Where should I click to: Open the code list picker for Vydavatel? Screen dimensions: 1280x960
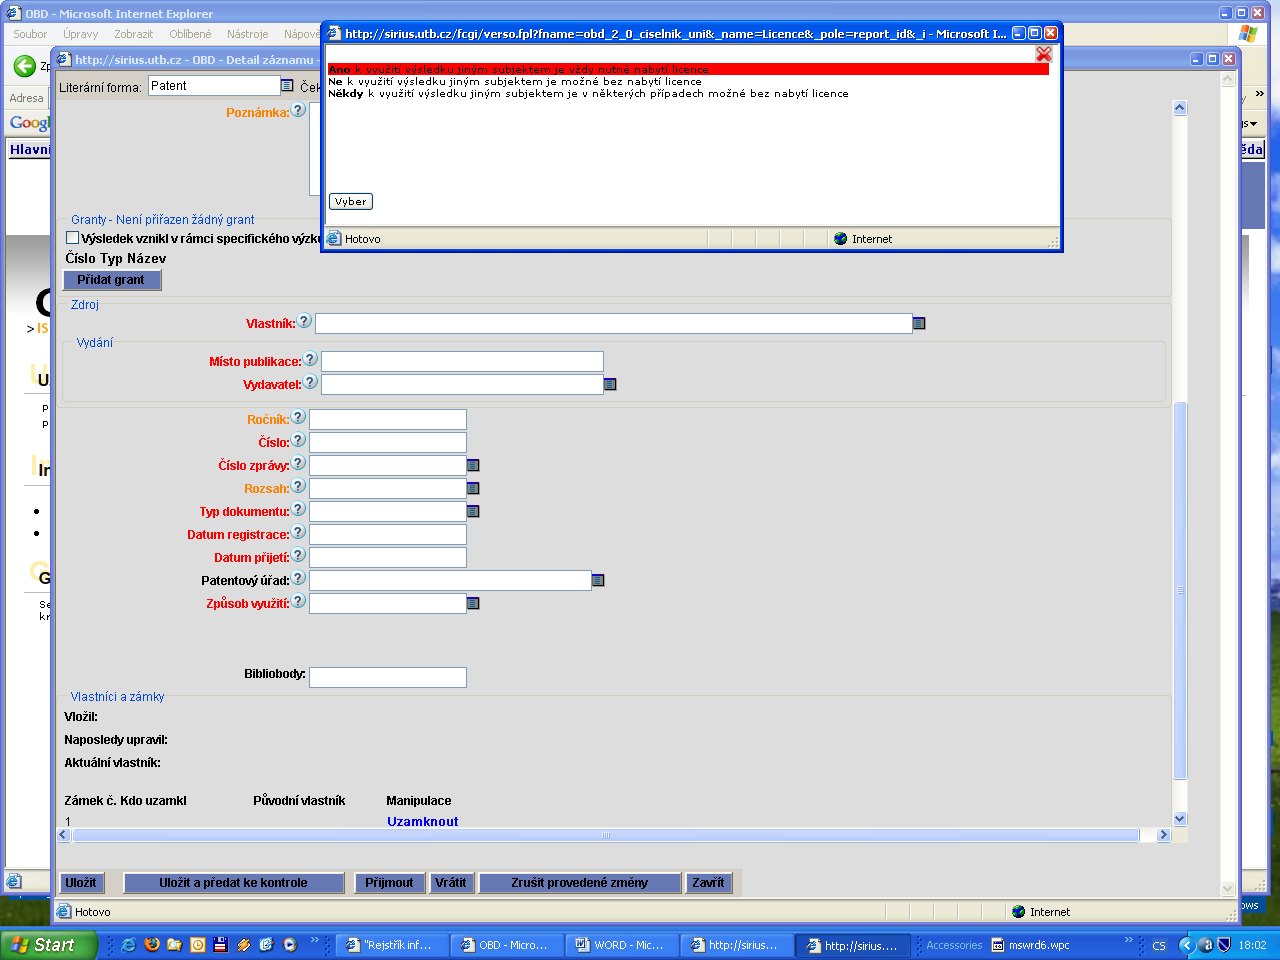(610, 384)
